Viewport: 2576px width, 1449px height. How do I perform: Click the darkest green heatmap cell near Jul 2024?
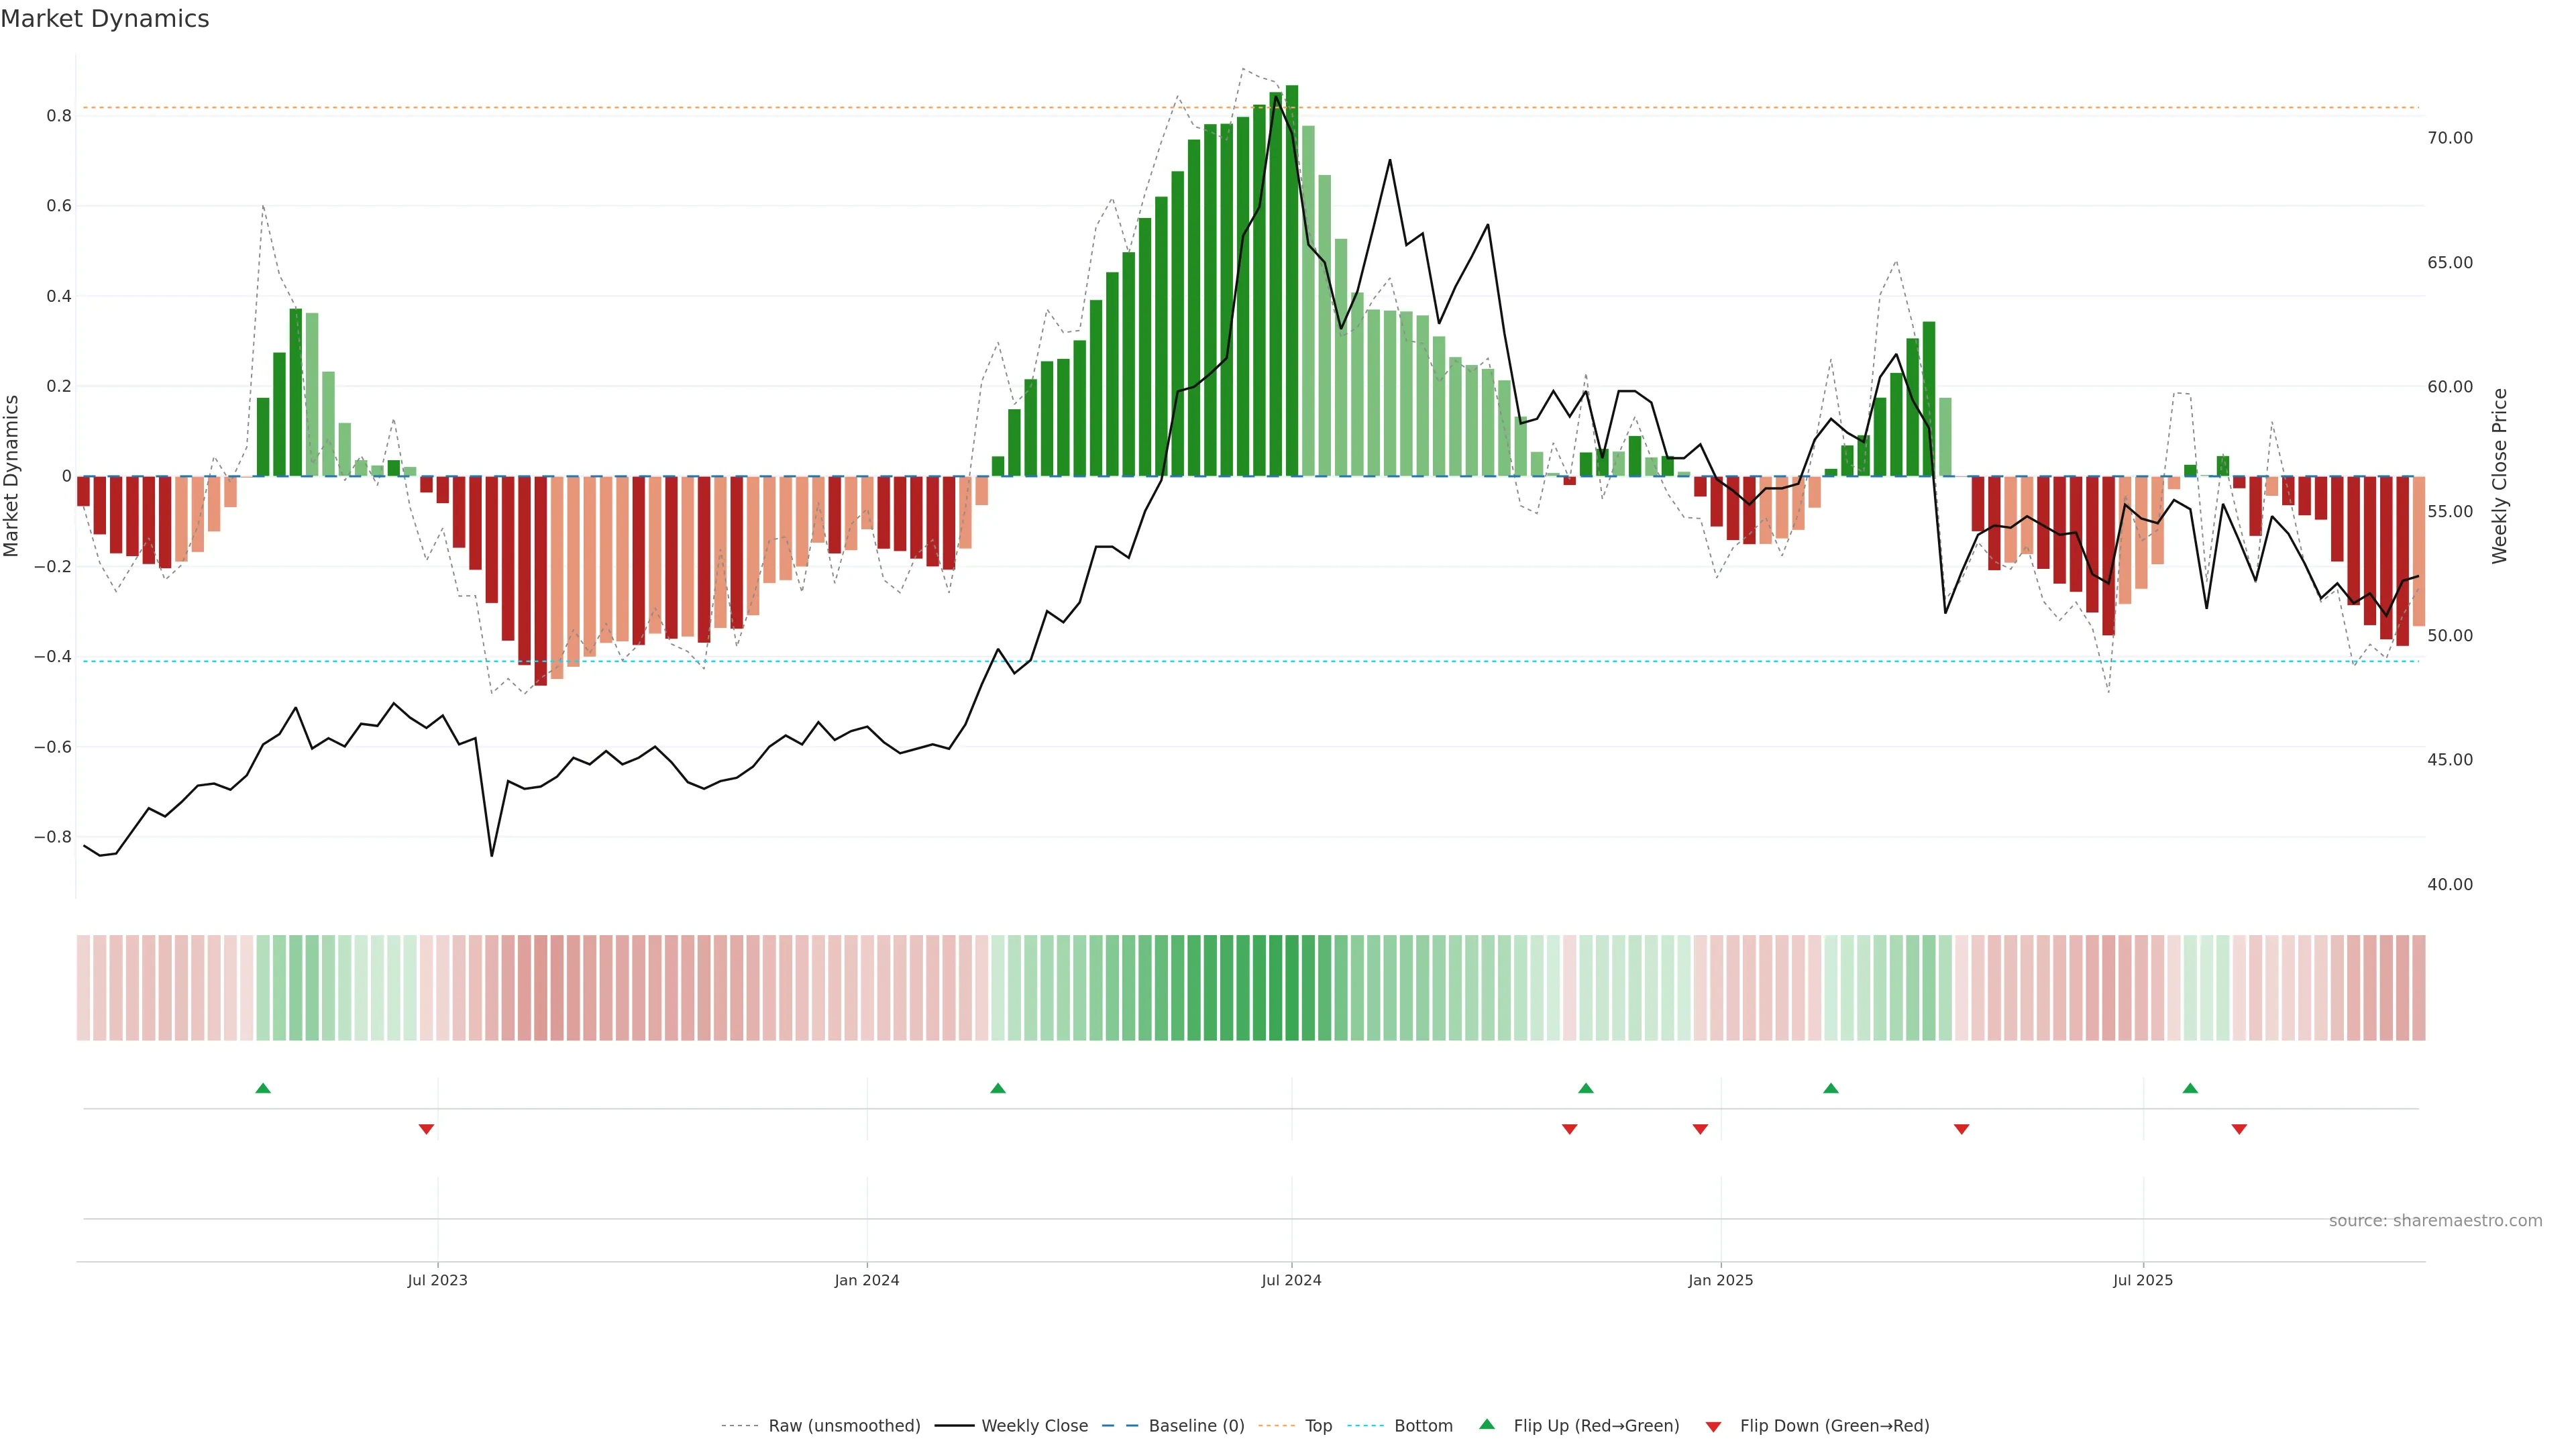(x=1291, y=988)
